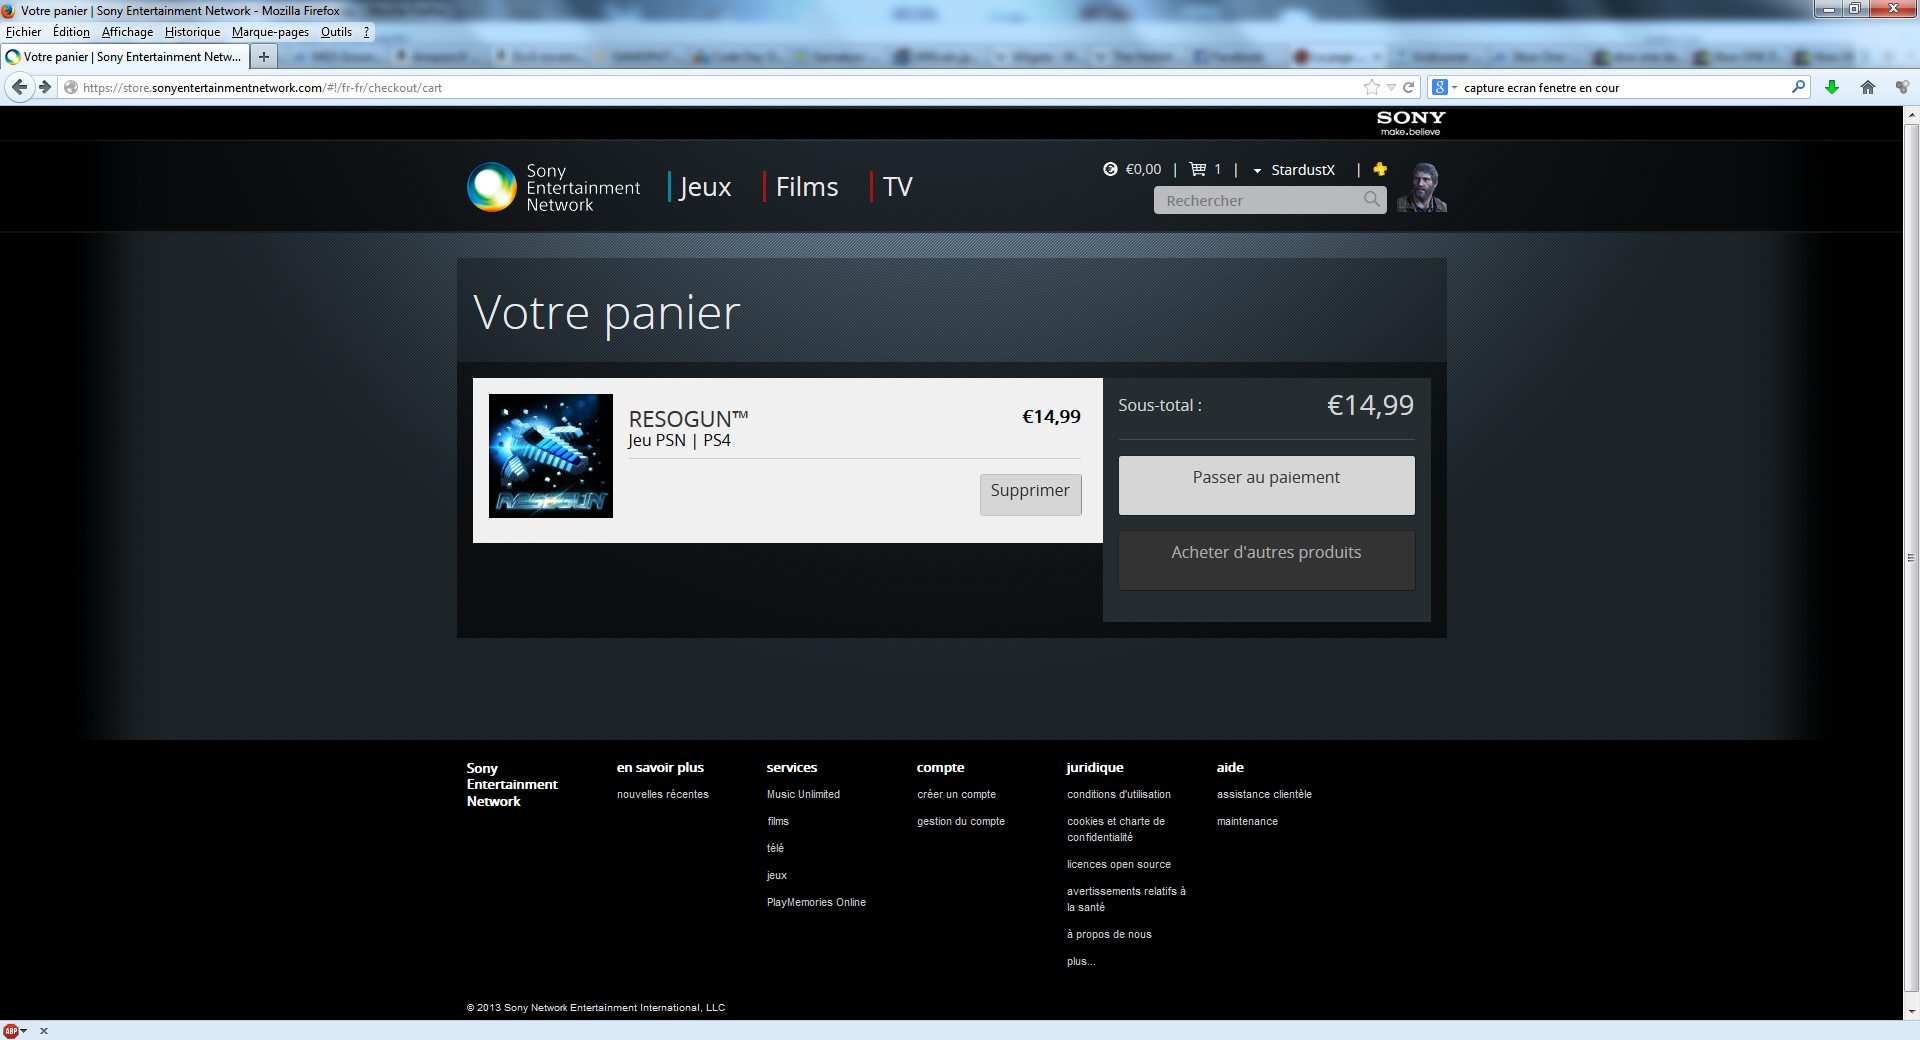The width and height of the screenshot is (1920, 1040).
Task: Click the browser Back arrow button
Action: coord(19,88)
